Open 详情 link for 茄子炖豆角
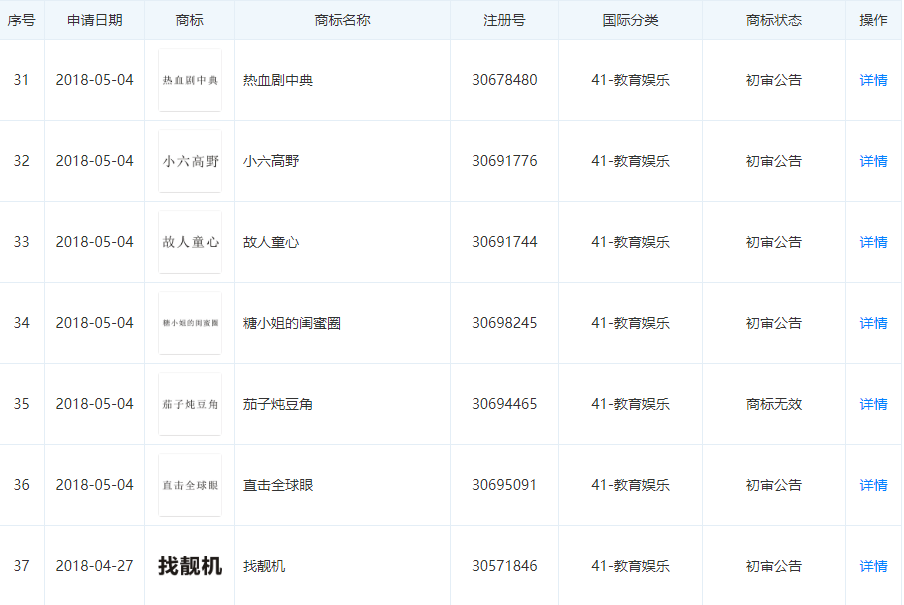 (x=873, y=404)
